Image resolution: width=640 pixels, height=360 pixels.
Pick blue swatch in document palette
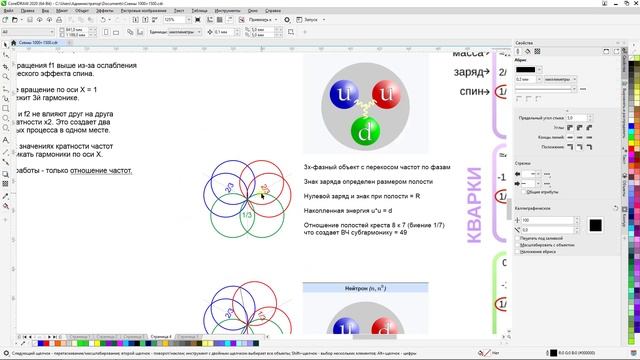pos(40,344)
